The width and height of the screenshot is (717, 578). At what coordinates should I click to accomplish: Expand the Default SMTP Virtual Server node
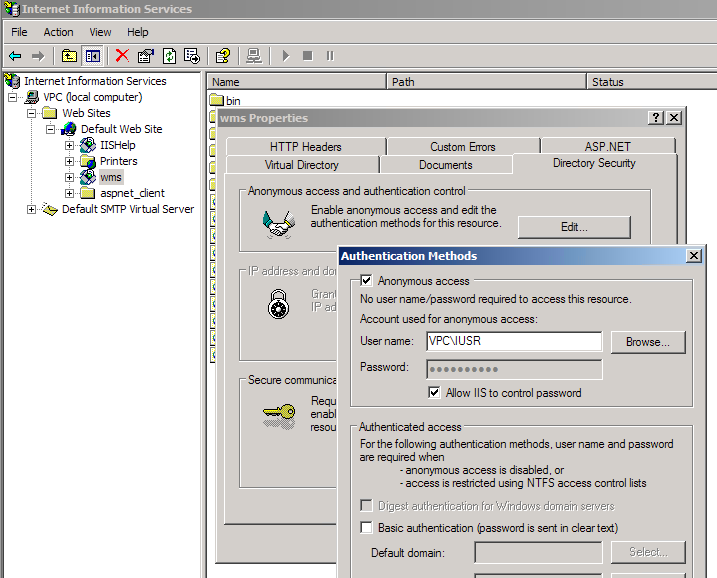pos(32,209)
